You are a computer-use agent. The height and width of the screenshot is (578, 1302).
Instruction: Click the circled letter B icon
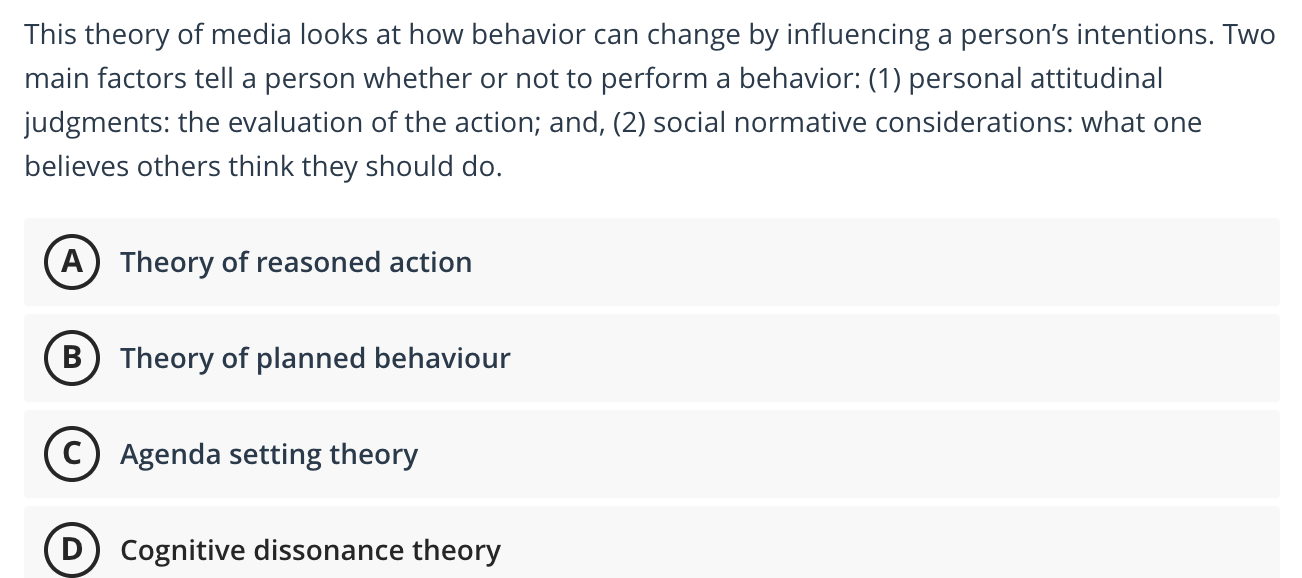pos(71,358)
